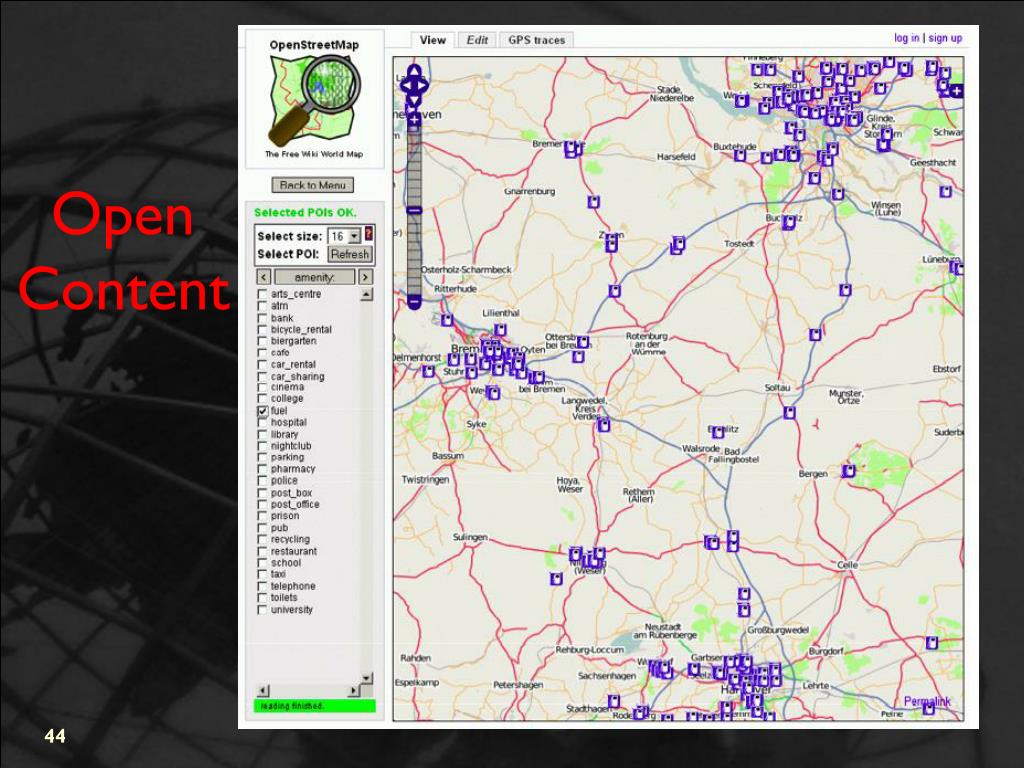1024x768 pixels.
Task: Click the OpenStreetMap magnifying glass logo
Action: point(314,100)
